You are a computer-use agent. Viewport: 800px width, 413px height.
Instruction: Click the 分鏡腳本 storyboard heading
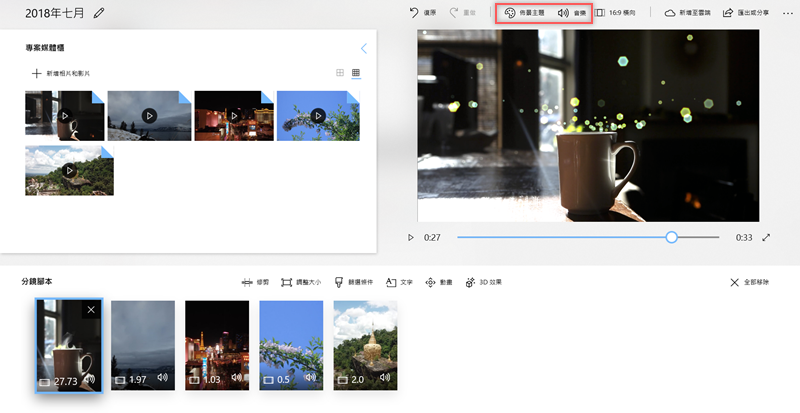pyautogui.click(x=37, y=282)
